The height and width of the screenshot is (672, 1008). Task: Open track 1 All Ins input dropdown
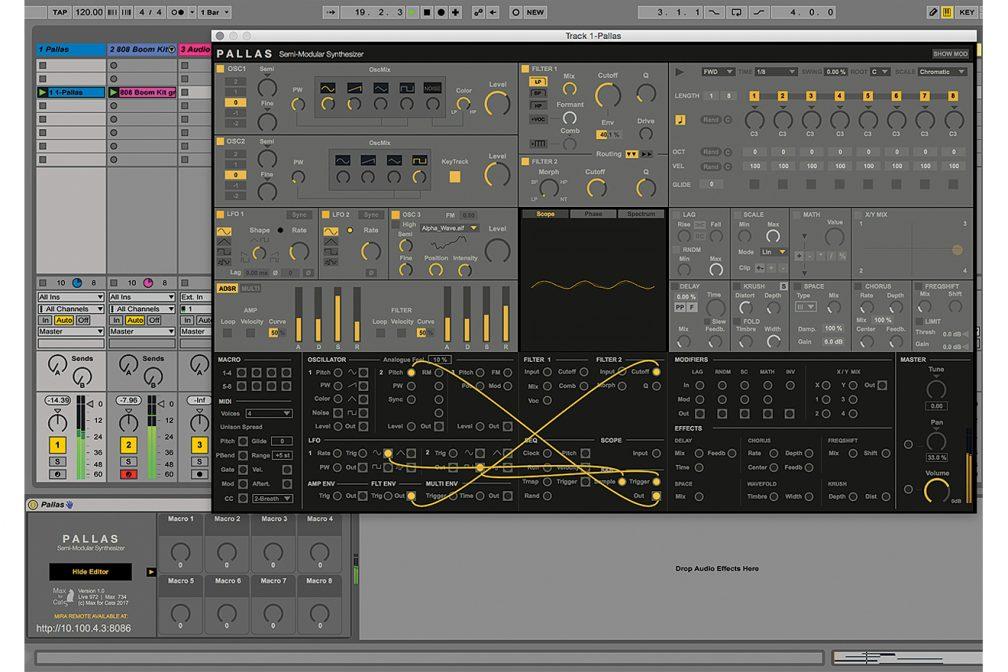[x=71, y=297]
